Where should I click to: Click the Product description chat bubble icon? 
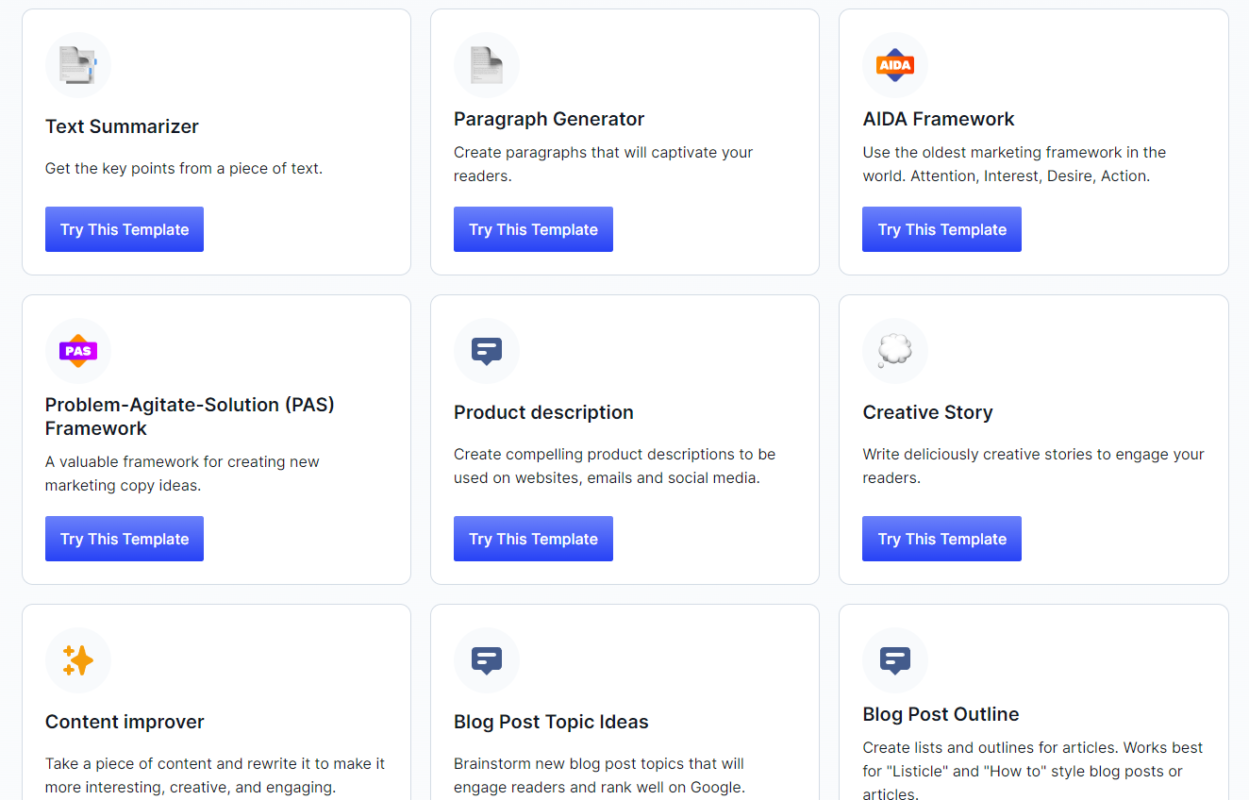pyautogui.click(x=487, y=351)
